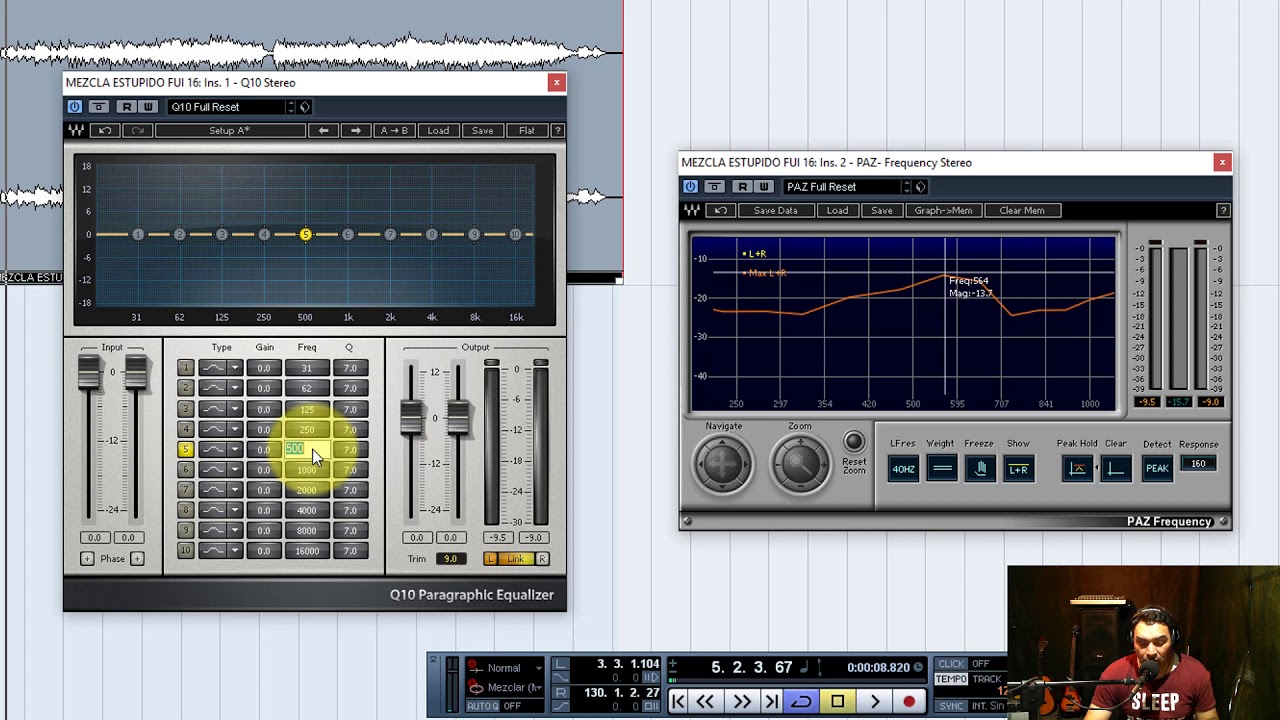Open Save menu in PAZ toolbar
This screenshot has width=1280, height=720.
[881, 211]
